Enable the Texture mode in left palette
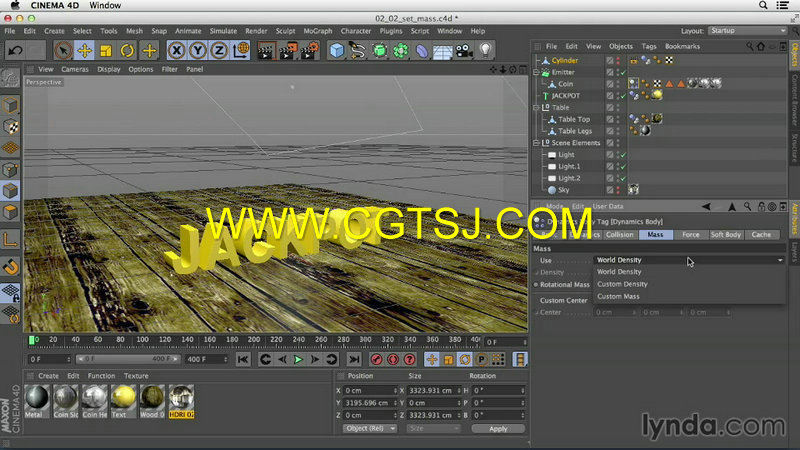 point(10,127)
